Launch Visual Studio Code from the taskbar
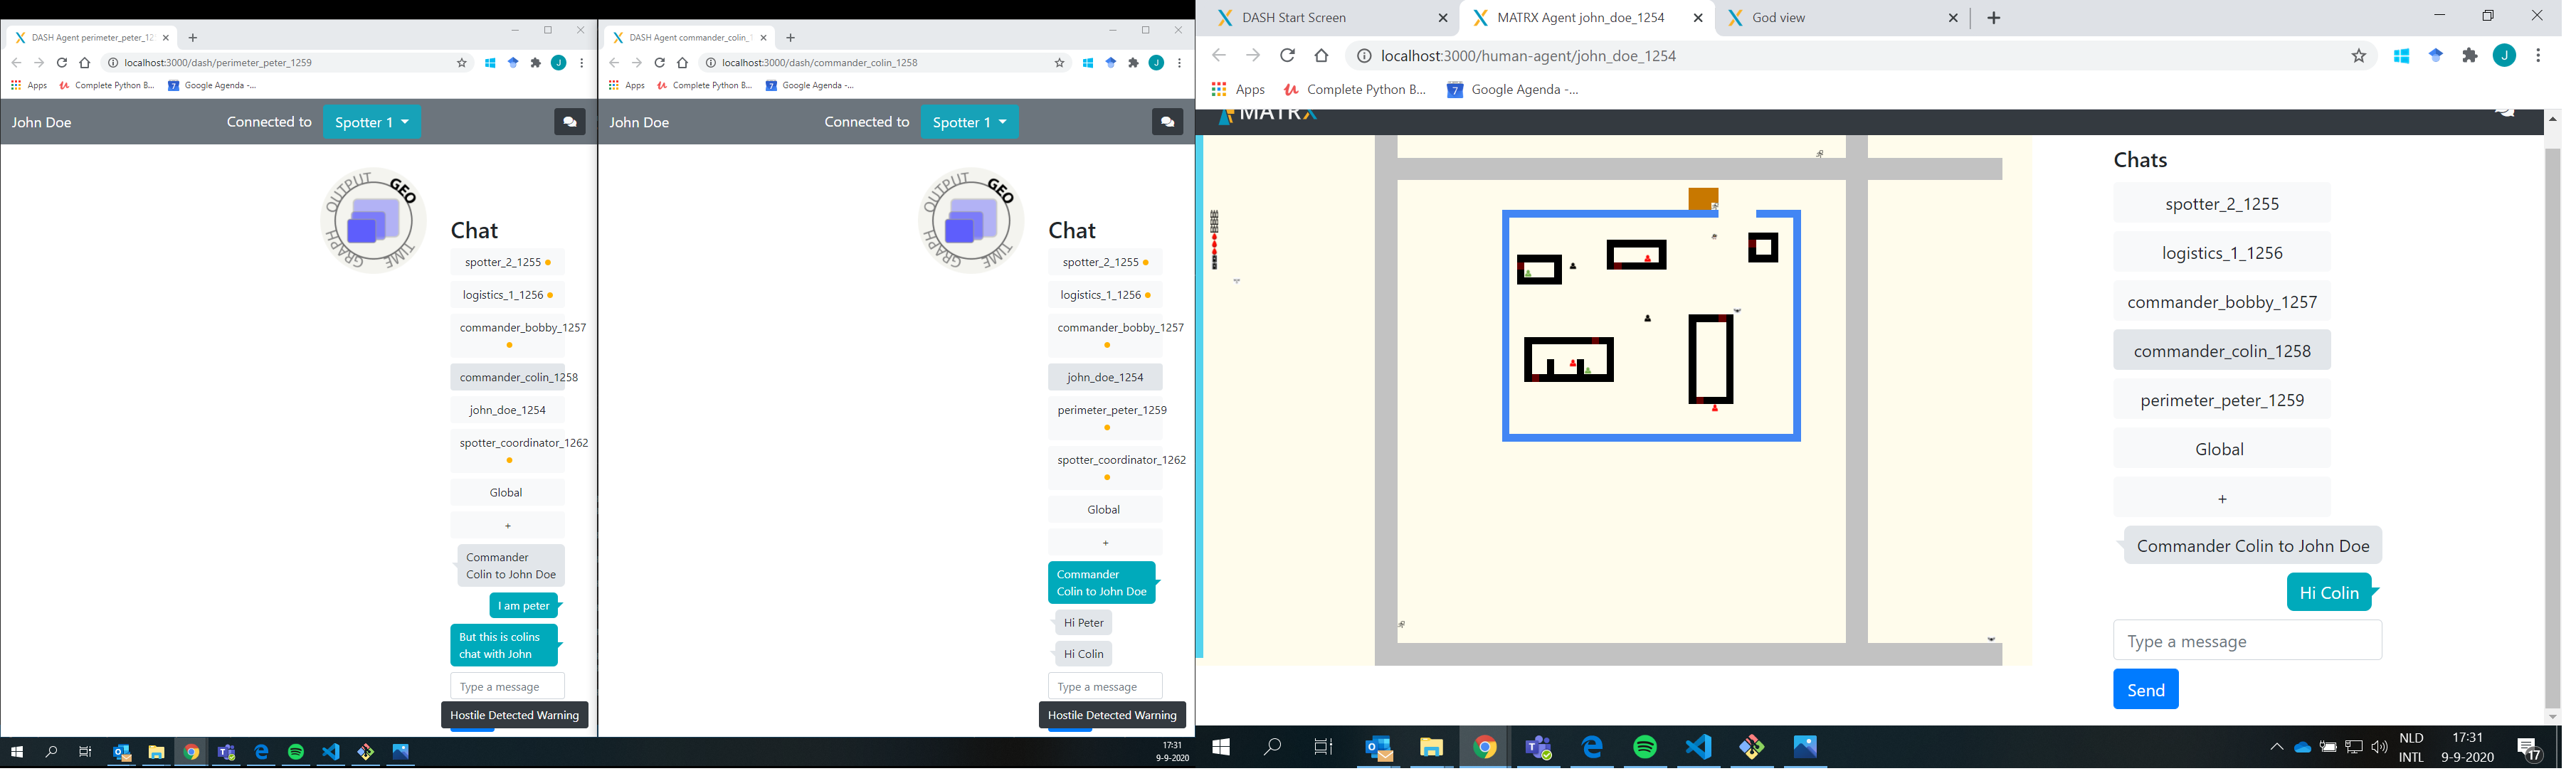The width and height of the screenshot is (2576, 771). 1699,747
